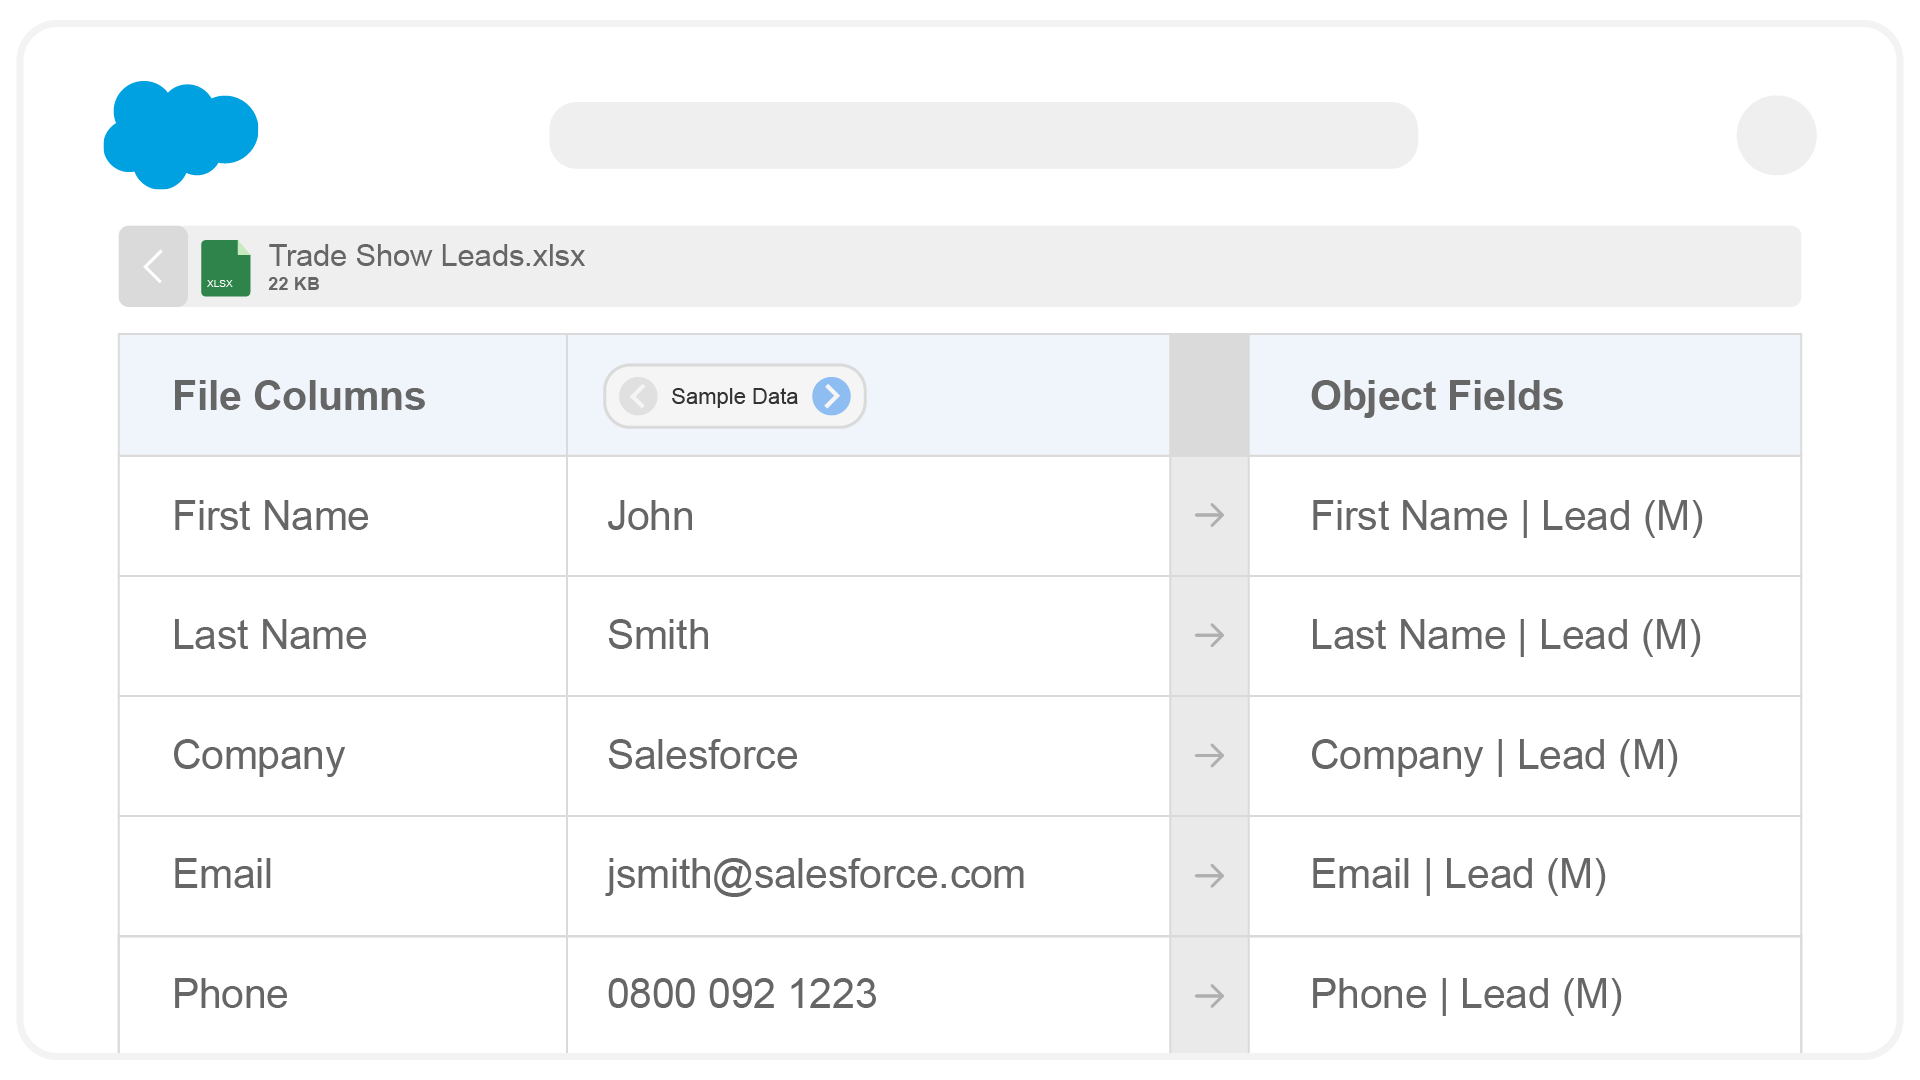Click the previous arrow in Sample Data control
The height and width of the screenshot is (1080, 1920).
[637, 396]
